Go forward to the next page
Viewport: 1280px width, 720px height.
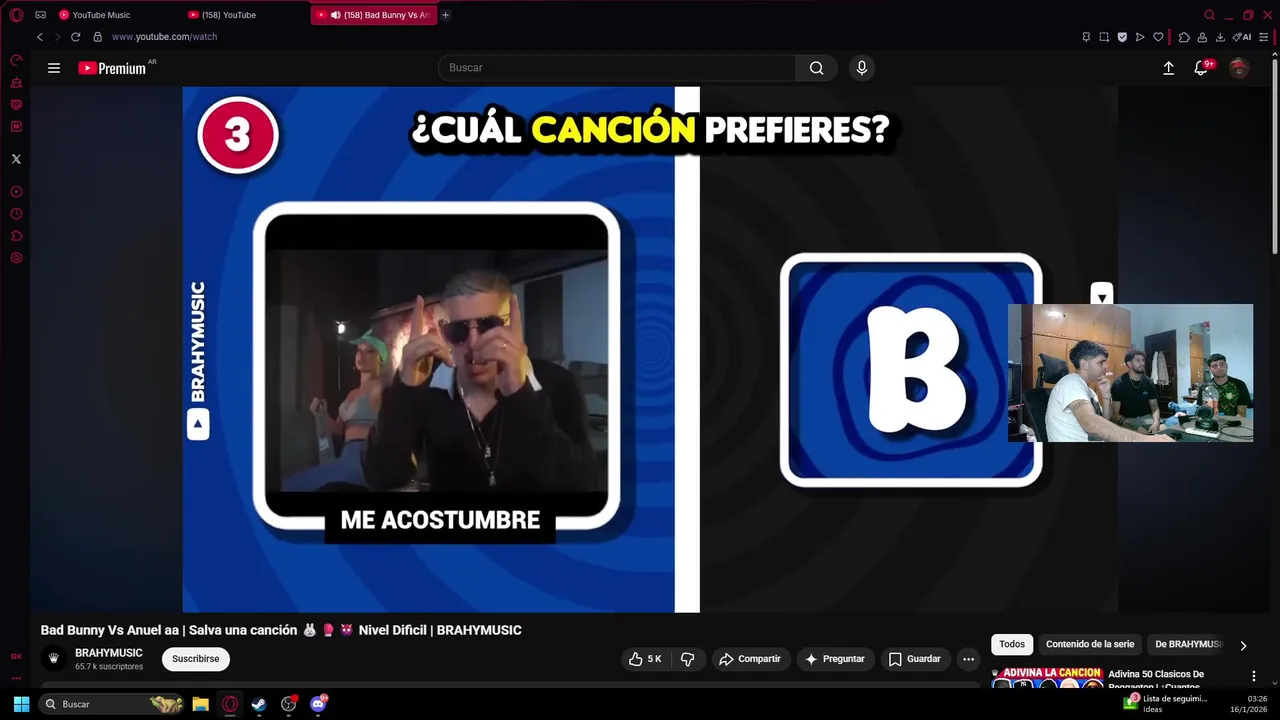tap(57, 37)
